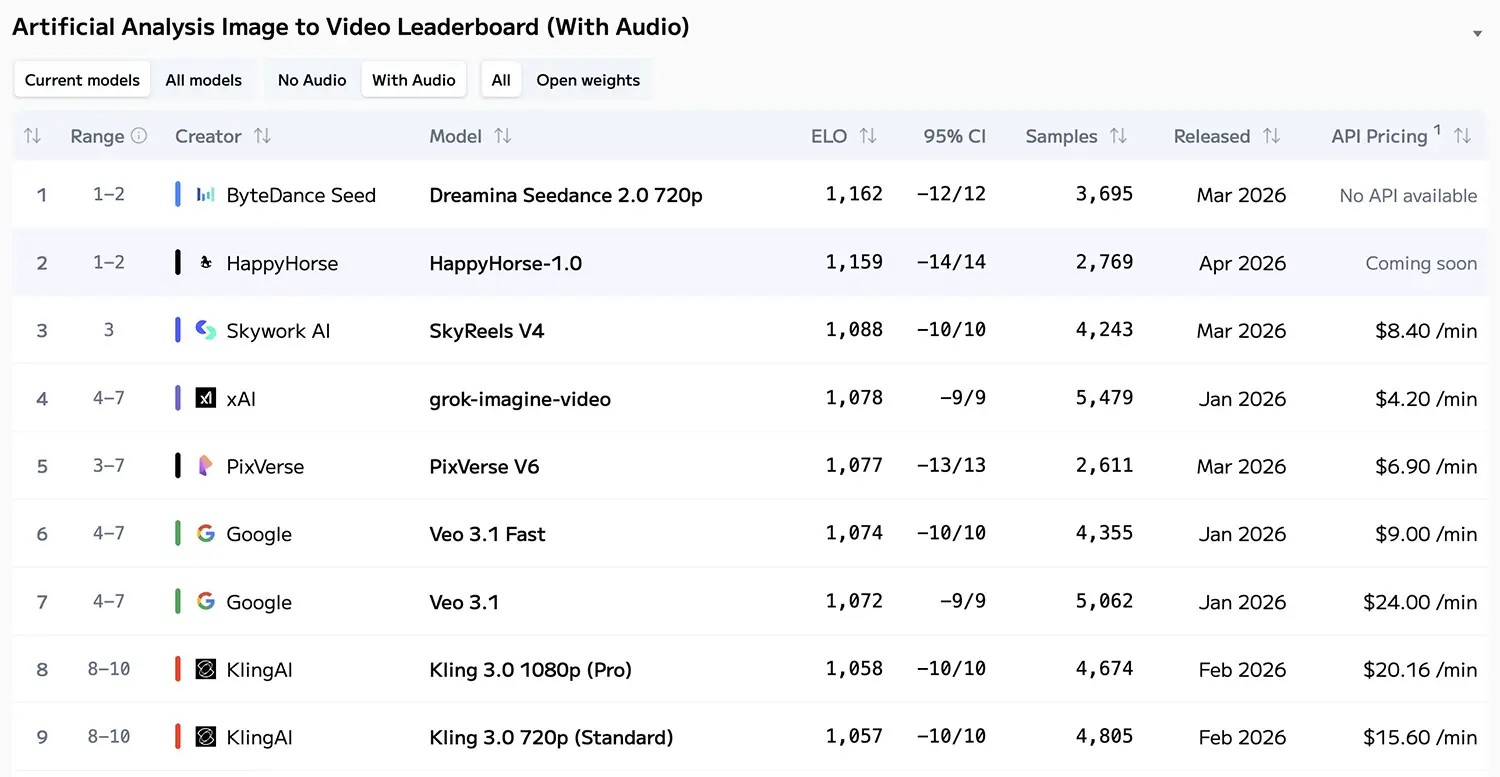Select the No Audio toggle

(x=312, y=80)
